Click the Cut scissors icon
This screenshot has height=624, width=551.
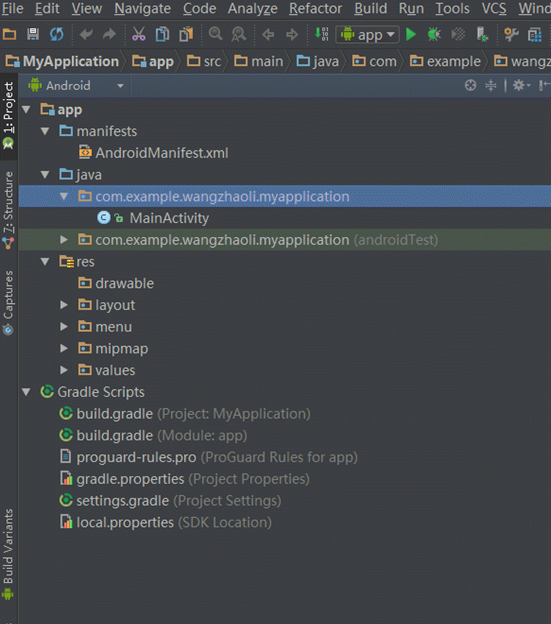click(138, 34)
